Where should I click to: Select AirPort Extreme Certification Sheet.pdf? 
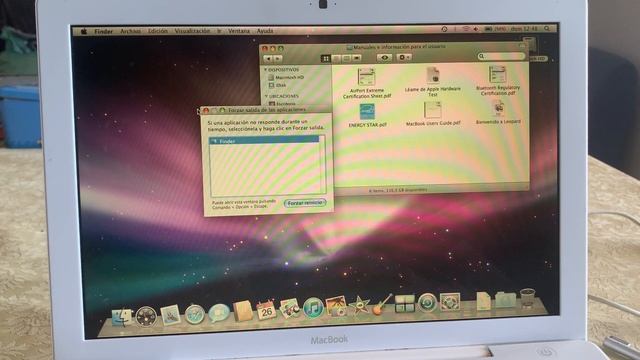click(x=367, y=83)
